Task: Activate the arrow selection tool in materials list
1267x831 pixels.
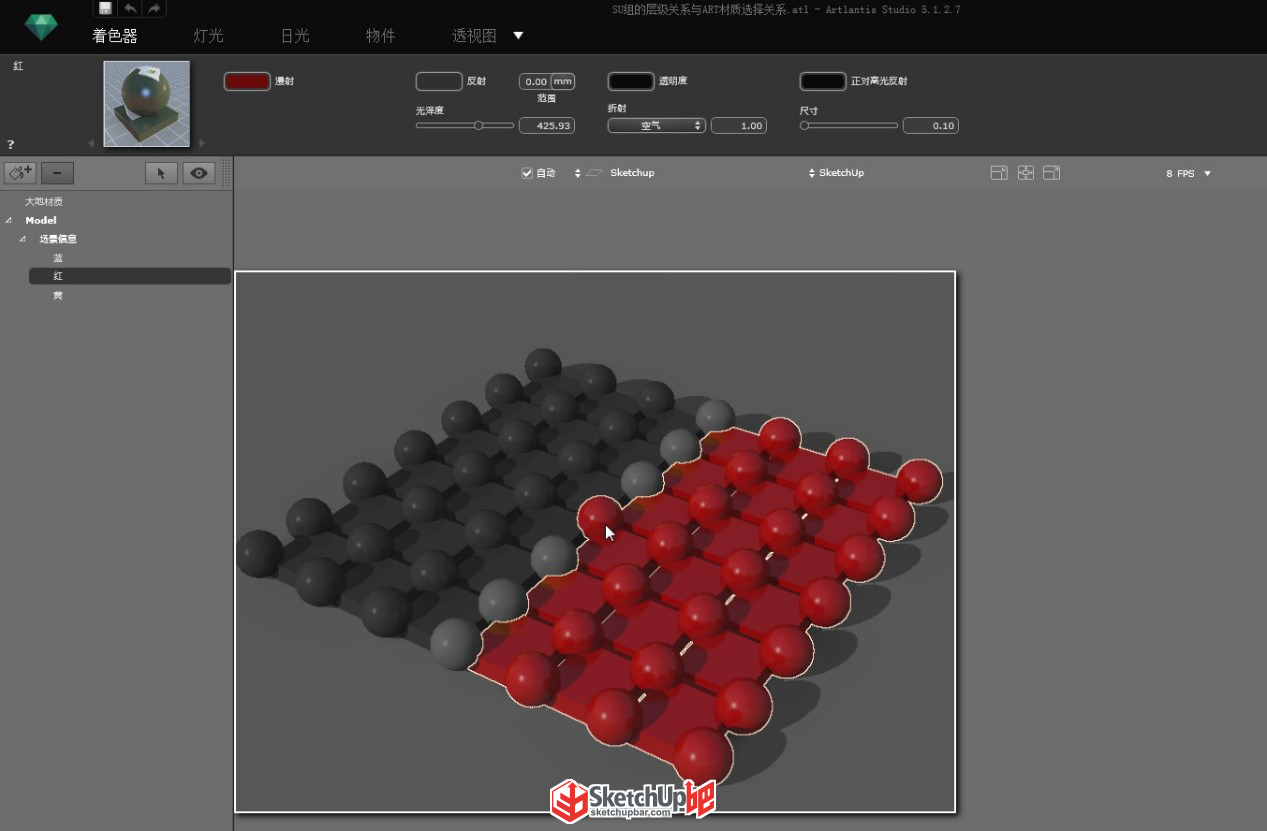Action: tap(161, 173)
